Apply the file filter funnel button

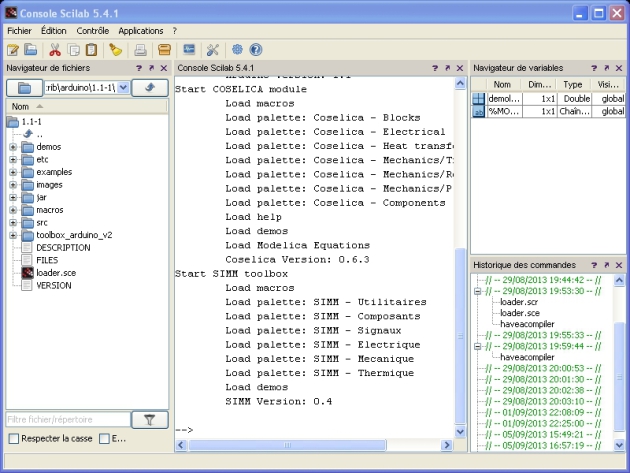point(149,420)
